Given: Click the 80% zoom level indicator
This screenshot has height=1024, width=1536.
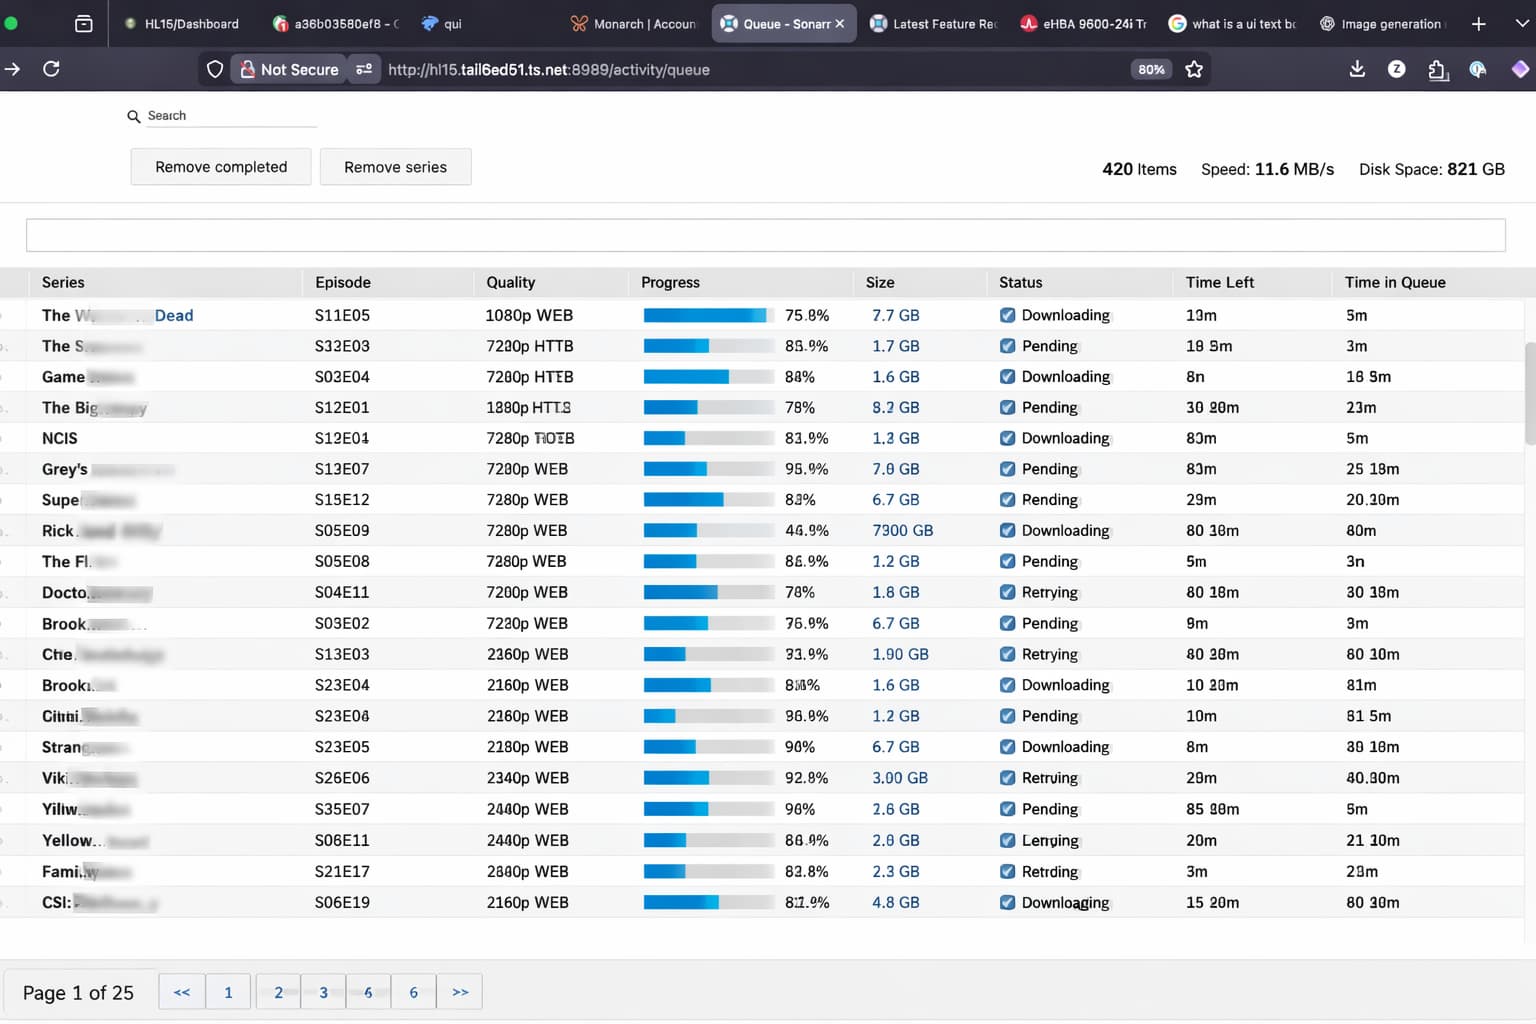Looking at the screenshot, I should coord(1151,69).
